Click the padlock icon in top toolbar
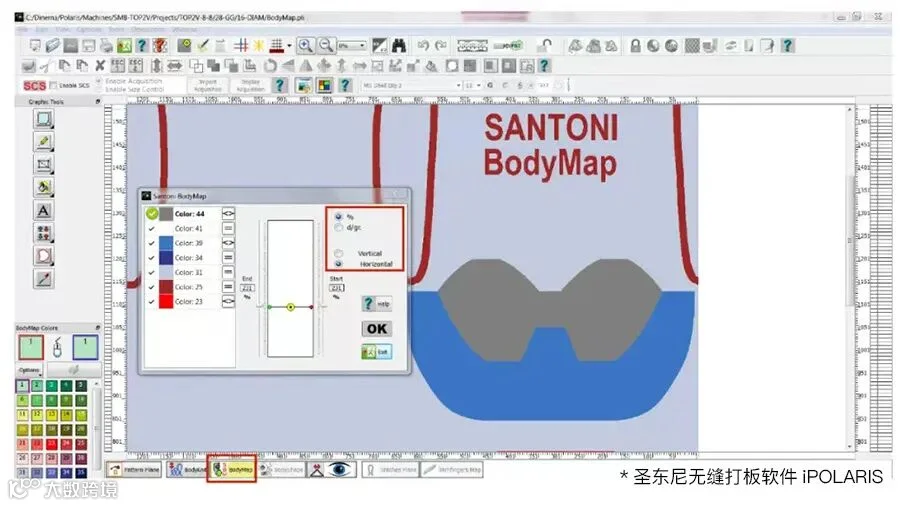The height and width of the screenshot is (506, 900). click(x=635, y=45)
